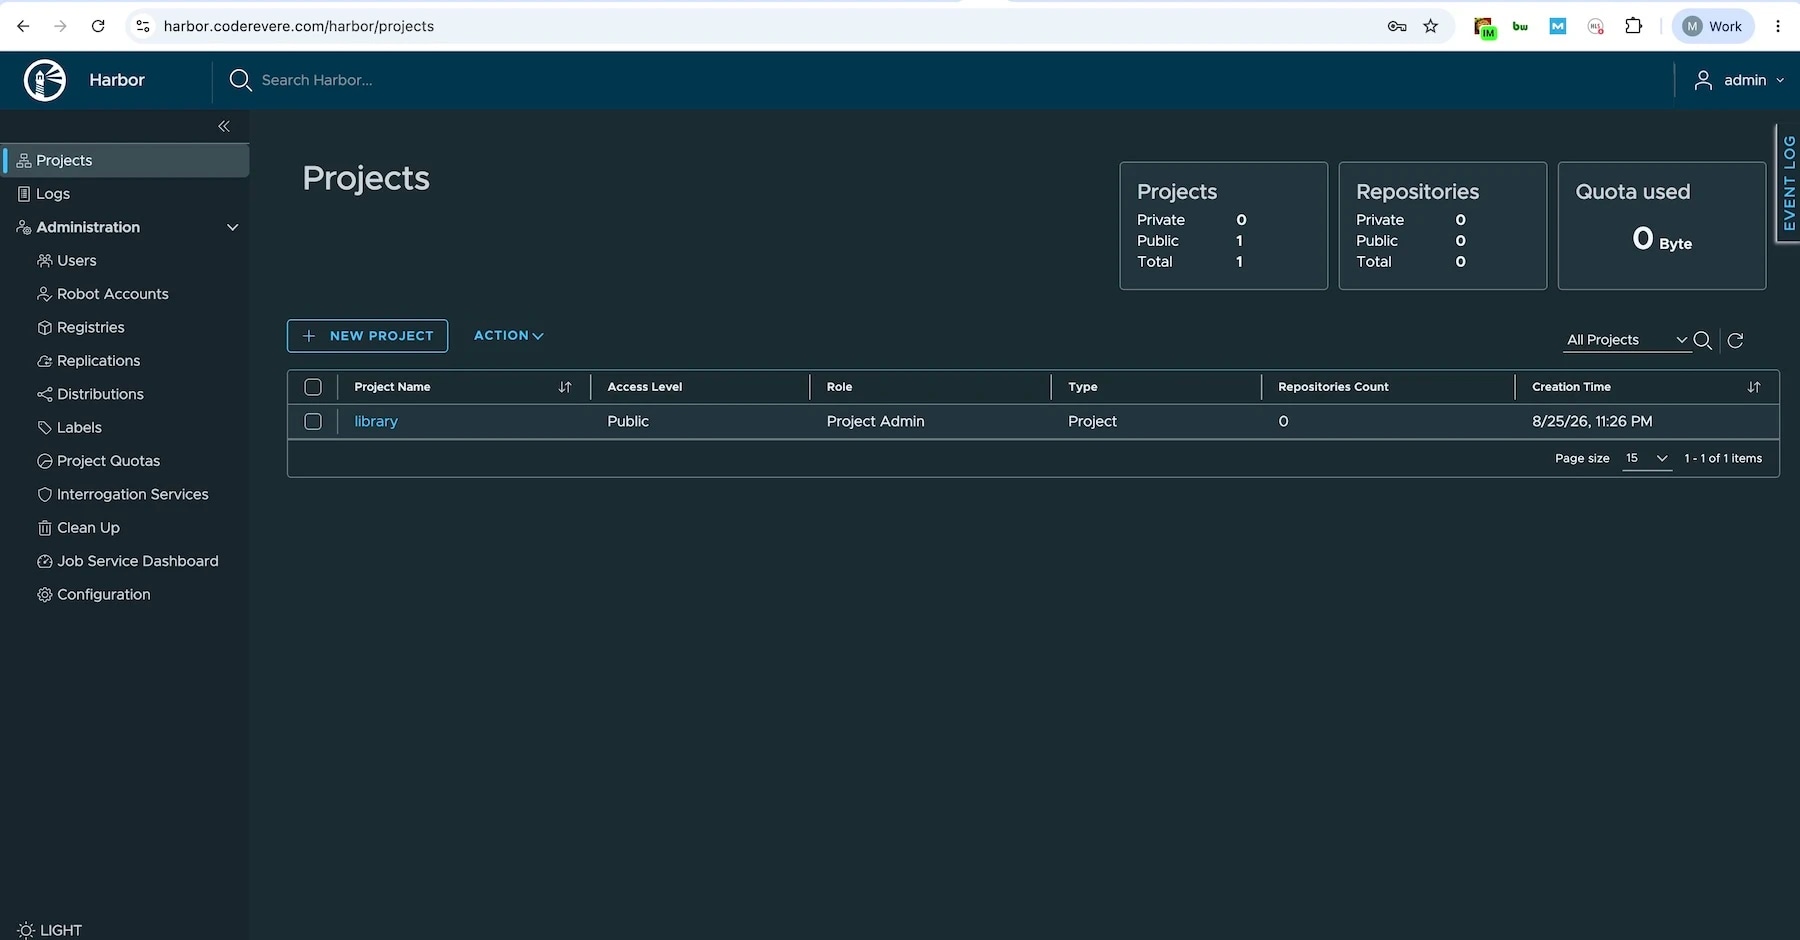Check the library project row checkbox
This screenshot has width=1800, height=940.
pyautogui.click(x=313, y=422)
